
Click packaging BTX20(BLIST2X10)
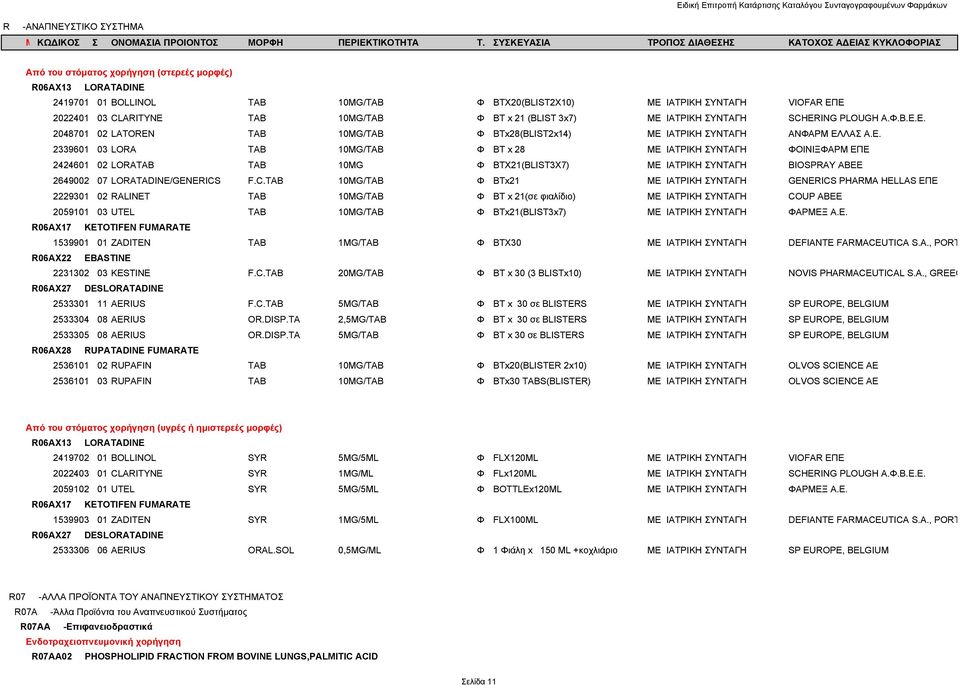[534, 103]
